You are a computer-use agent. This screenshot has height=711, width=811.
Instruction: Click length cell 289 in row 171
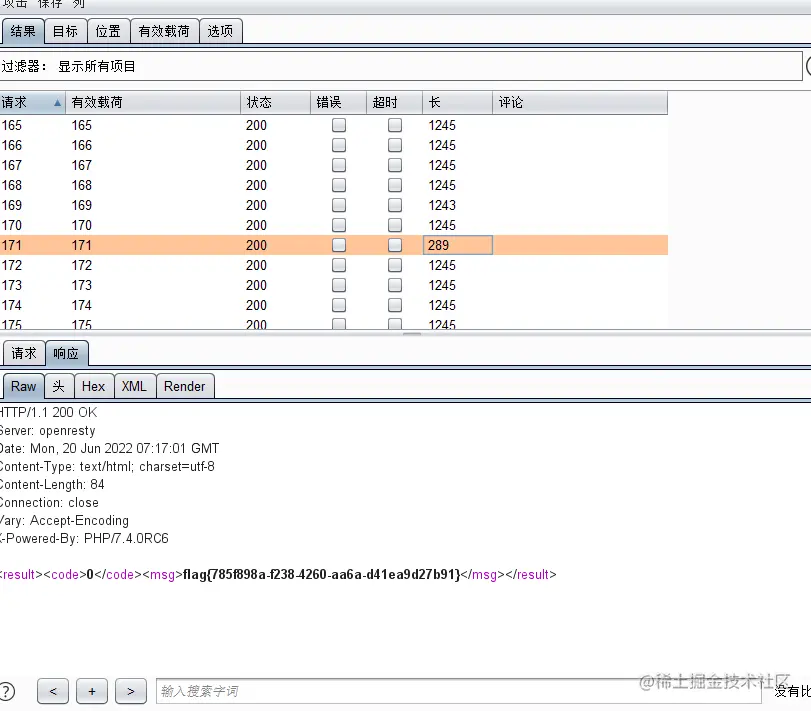458,245
